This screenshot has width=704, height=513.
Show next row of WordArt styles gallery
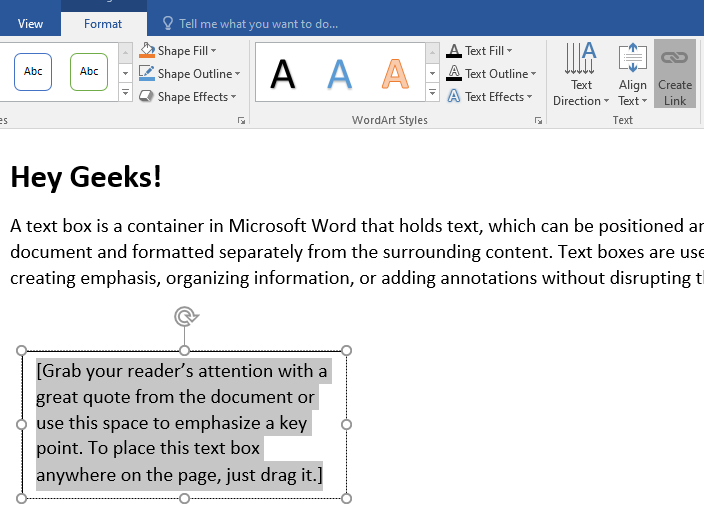pos(432,73)
